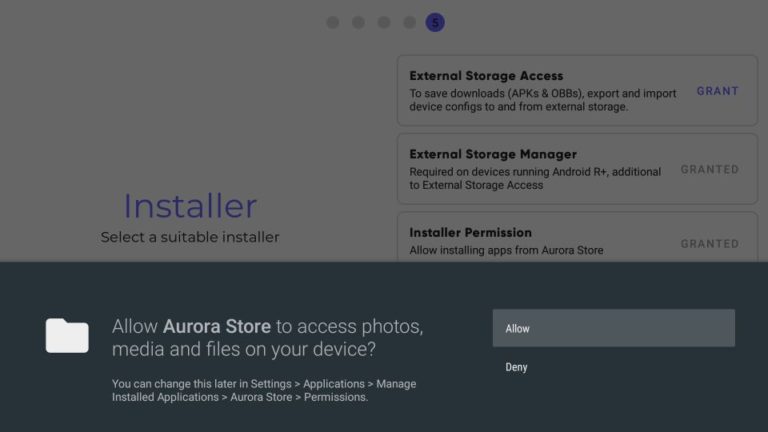Select GRANTED label for External Storage Manager
The width and height of the screenshot is (768, 432).
pos(710,169)
